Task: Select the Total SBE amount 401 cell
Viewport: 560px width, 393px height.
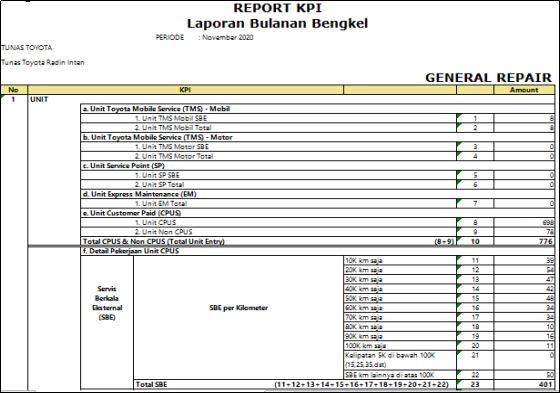Action: [524, 384]
